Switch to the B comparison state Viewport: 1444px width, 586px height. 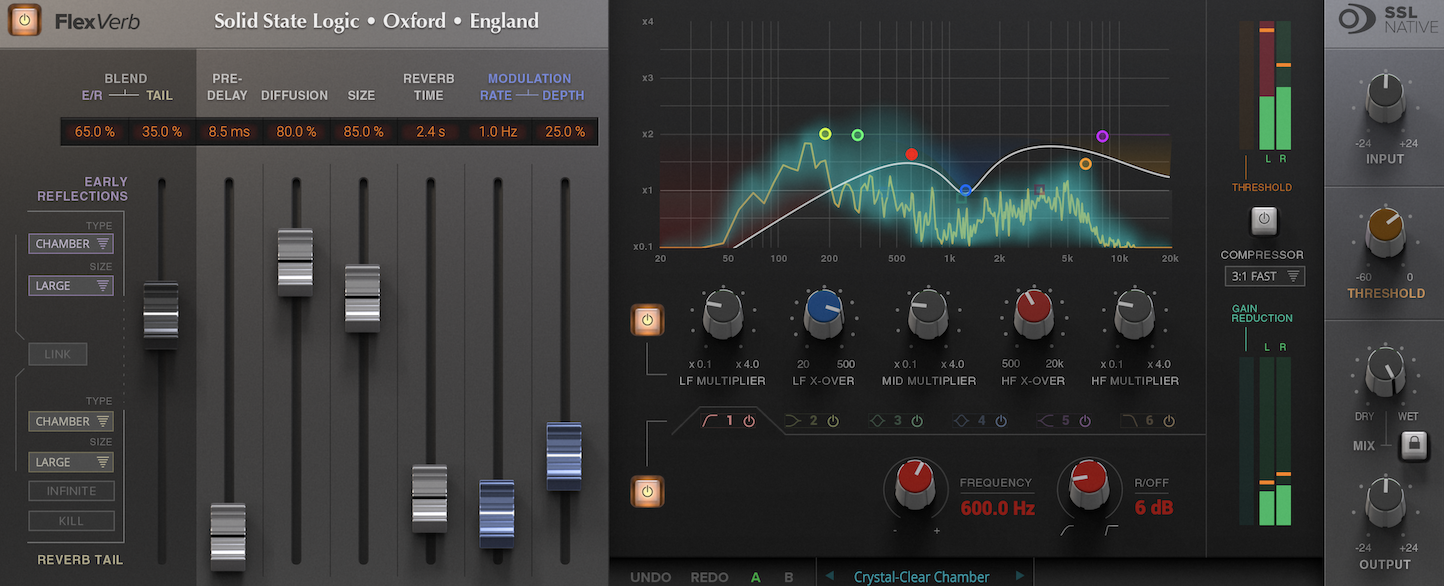pyautogui.click(x=788, y=576)
